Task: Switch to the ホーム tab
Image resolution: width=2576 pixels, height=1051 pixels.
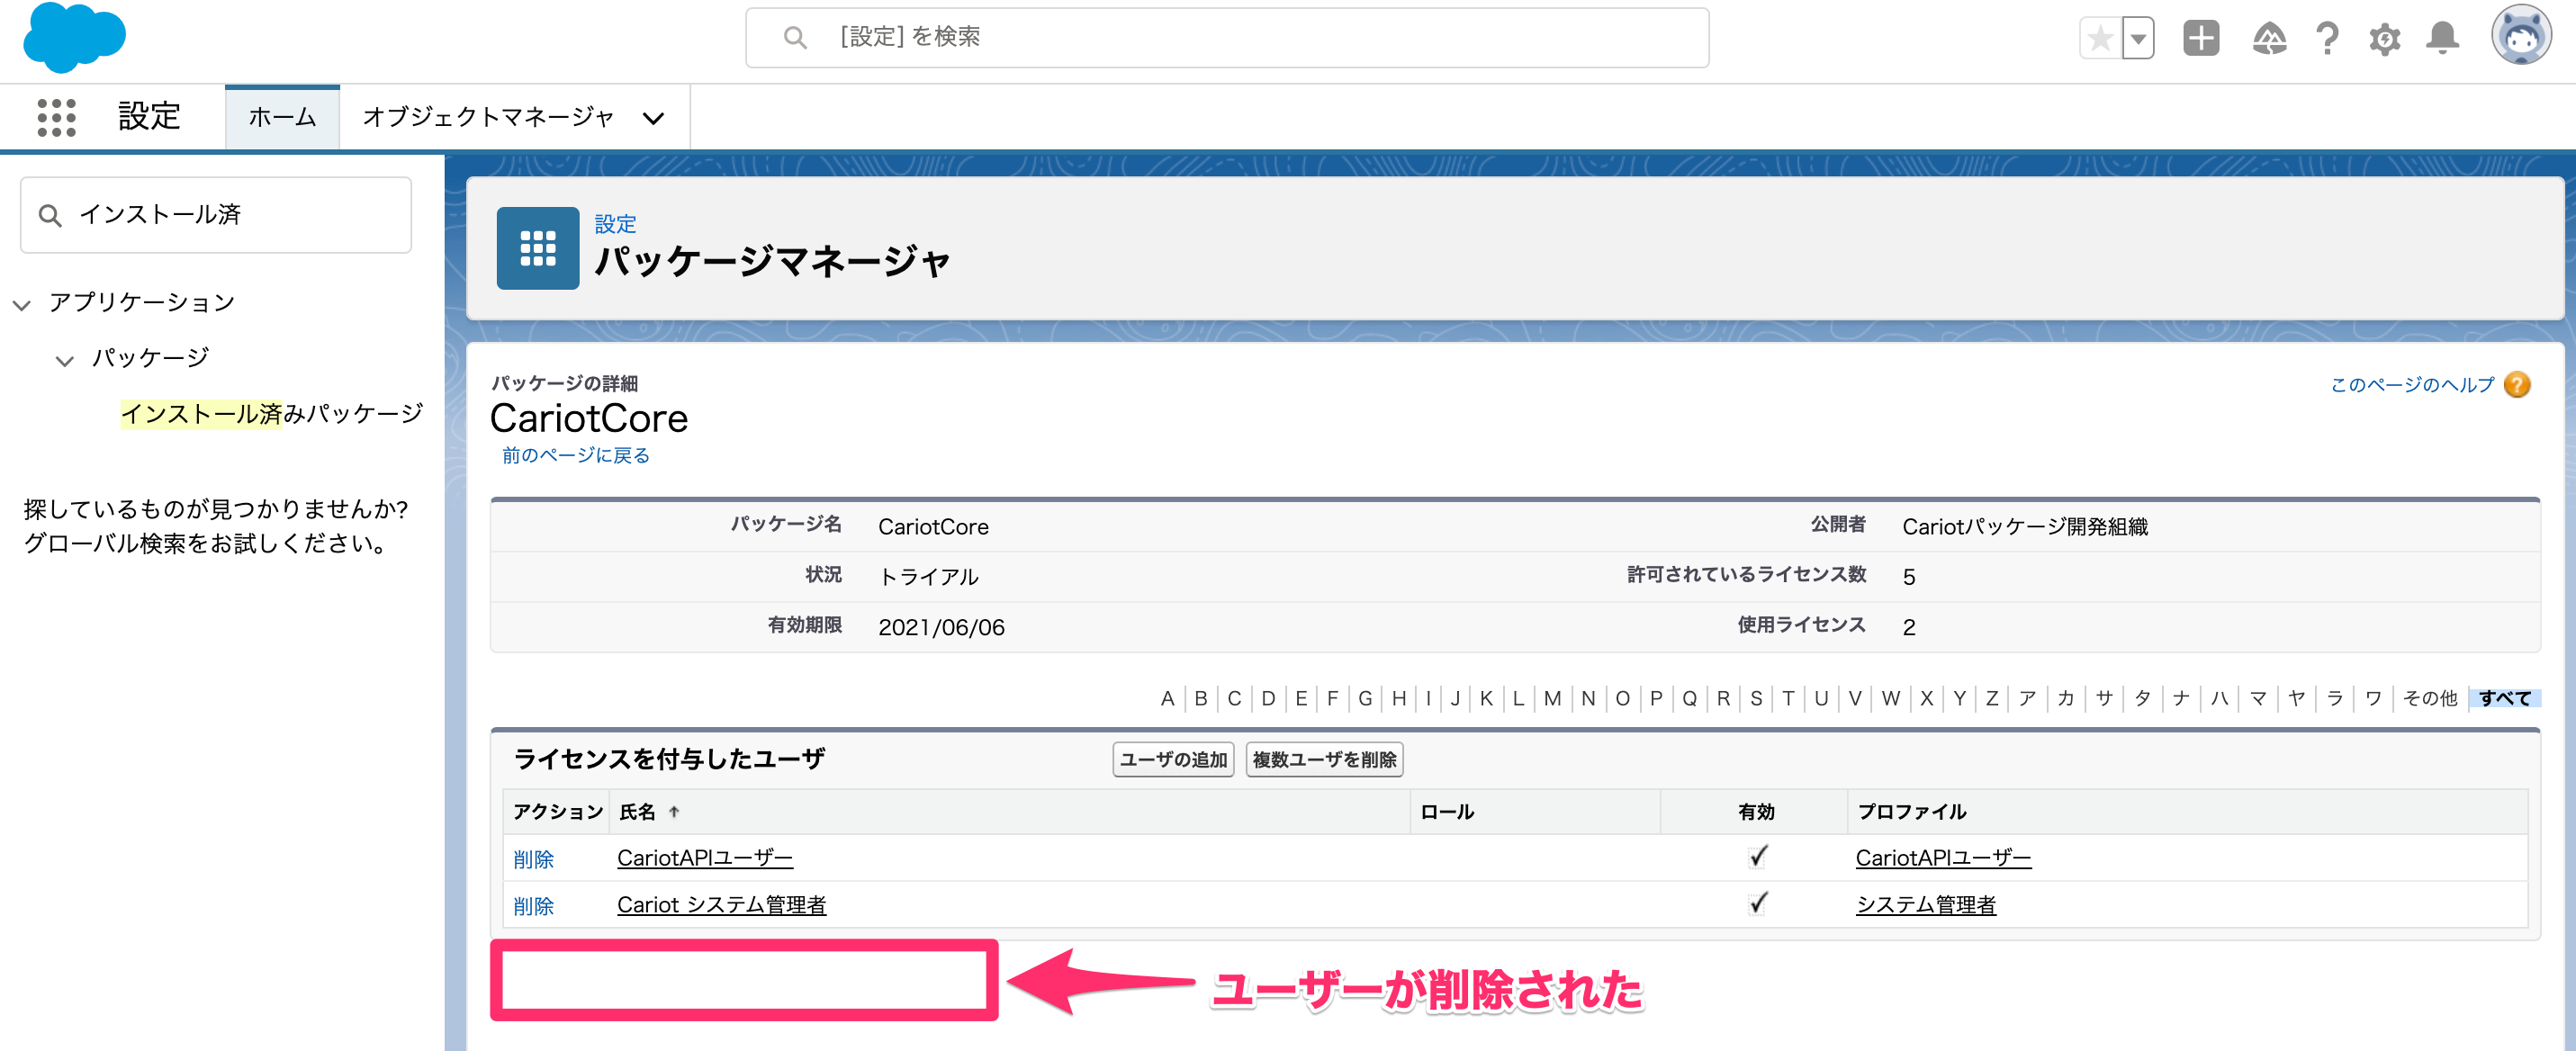Action: point(282,117)
